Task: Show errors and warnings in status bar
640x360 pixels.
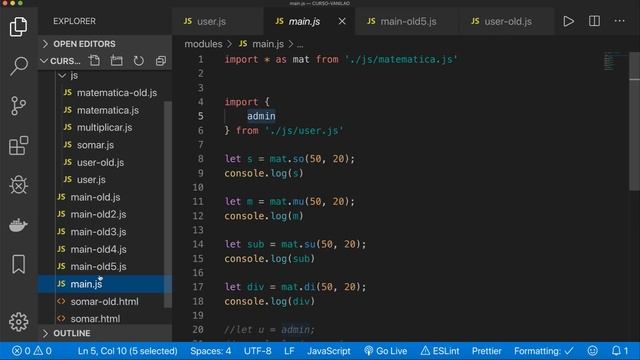Action: click(x=32, y=351)
